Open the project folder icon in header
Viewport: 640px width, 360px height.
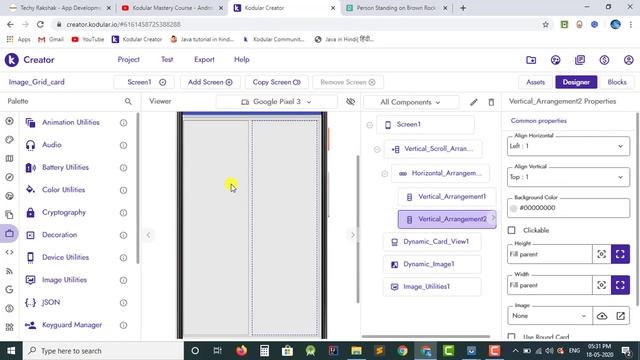pos(531,60)
